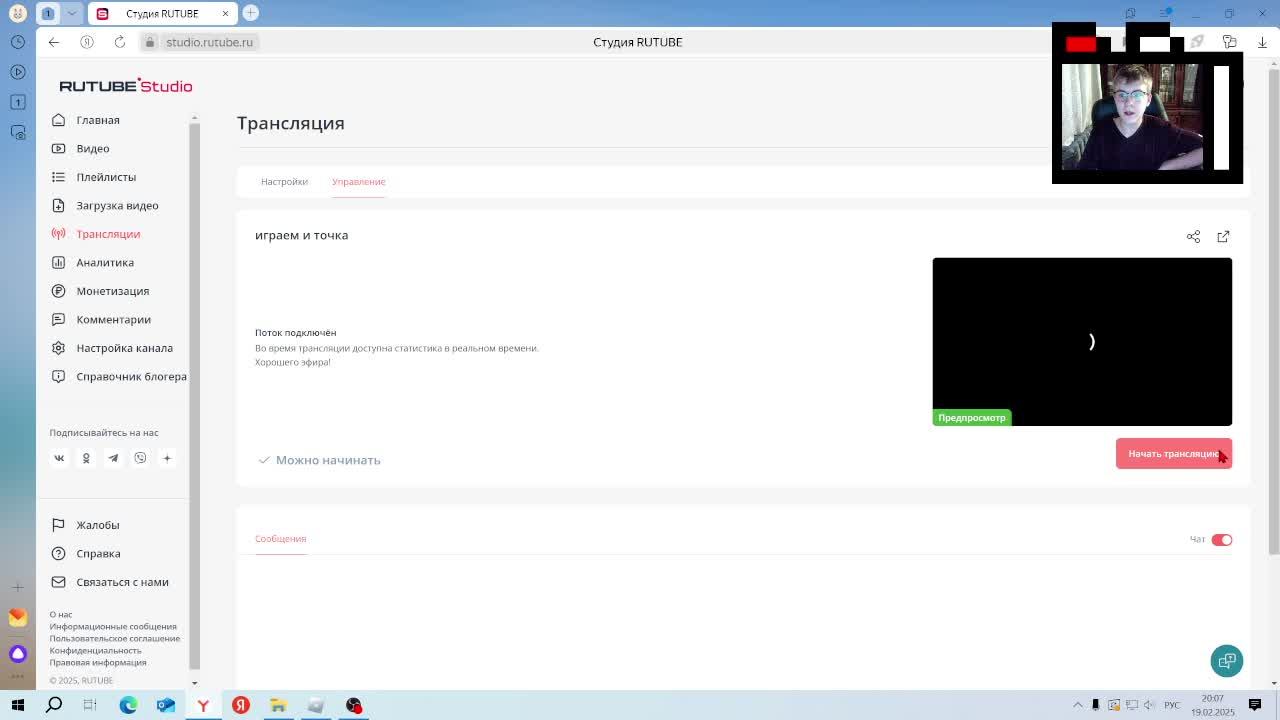Open Правовая информация footer link
Image resolution: width=1280 pixels, height=720 pixels.
[x=98, y=663]
